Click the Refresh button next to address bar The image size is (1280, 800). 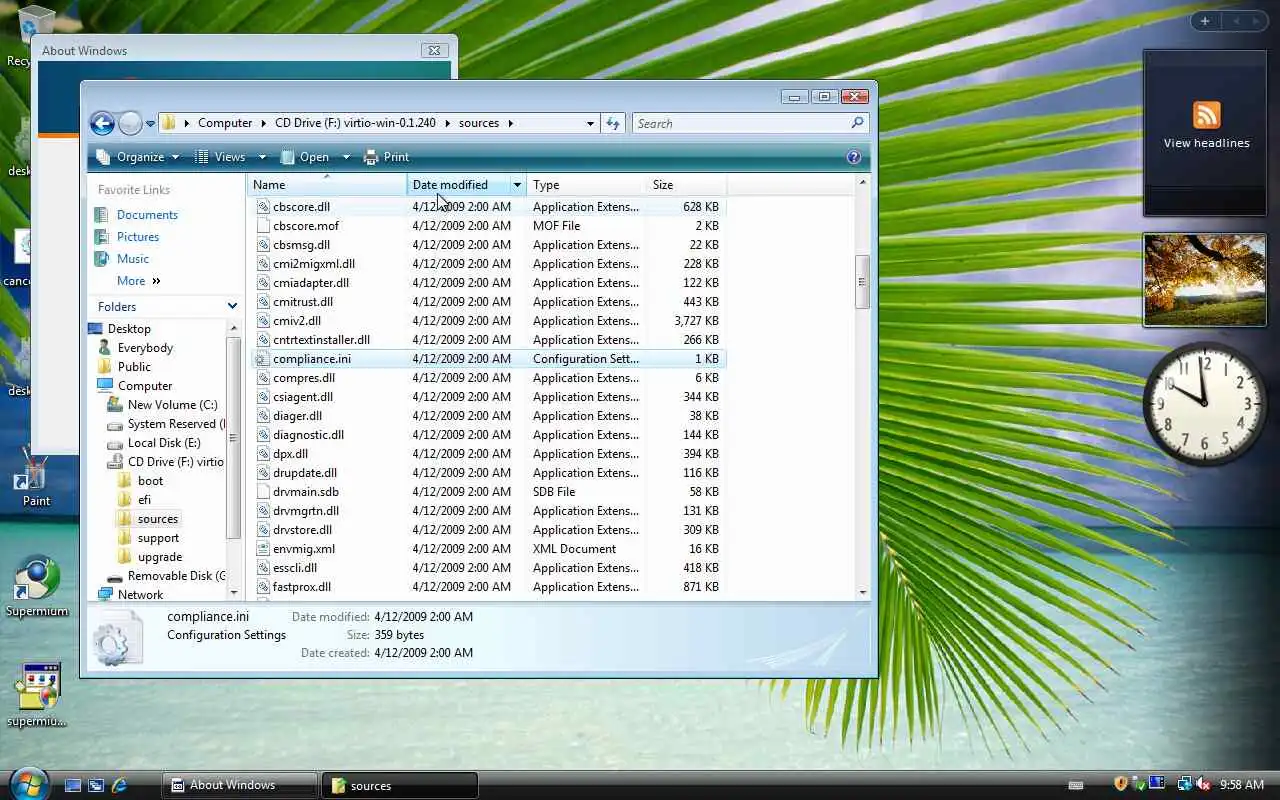[613, 123]
